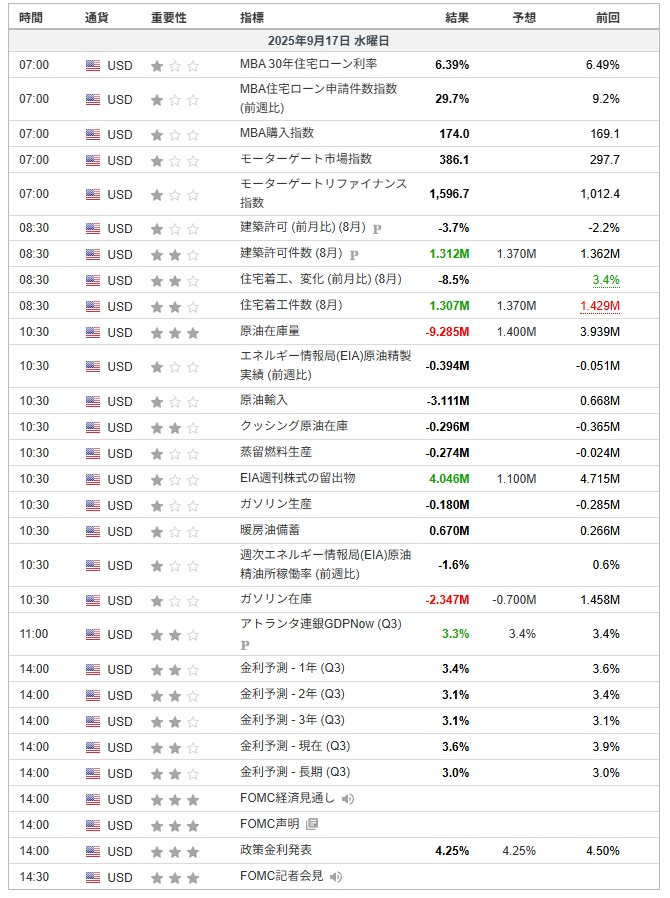Click the 2025年9月17日 水曜日 date header
Image resolution: width=670 pixels, height=898 pixels.
[328, 41]
